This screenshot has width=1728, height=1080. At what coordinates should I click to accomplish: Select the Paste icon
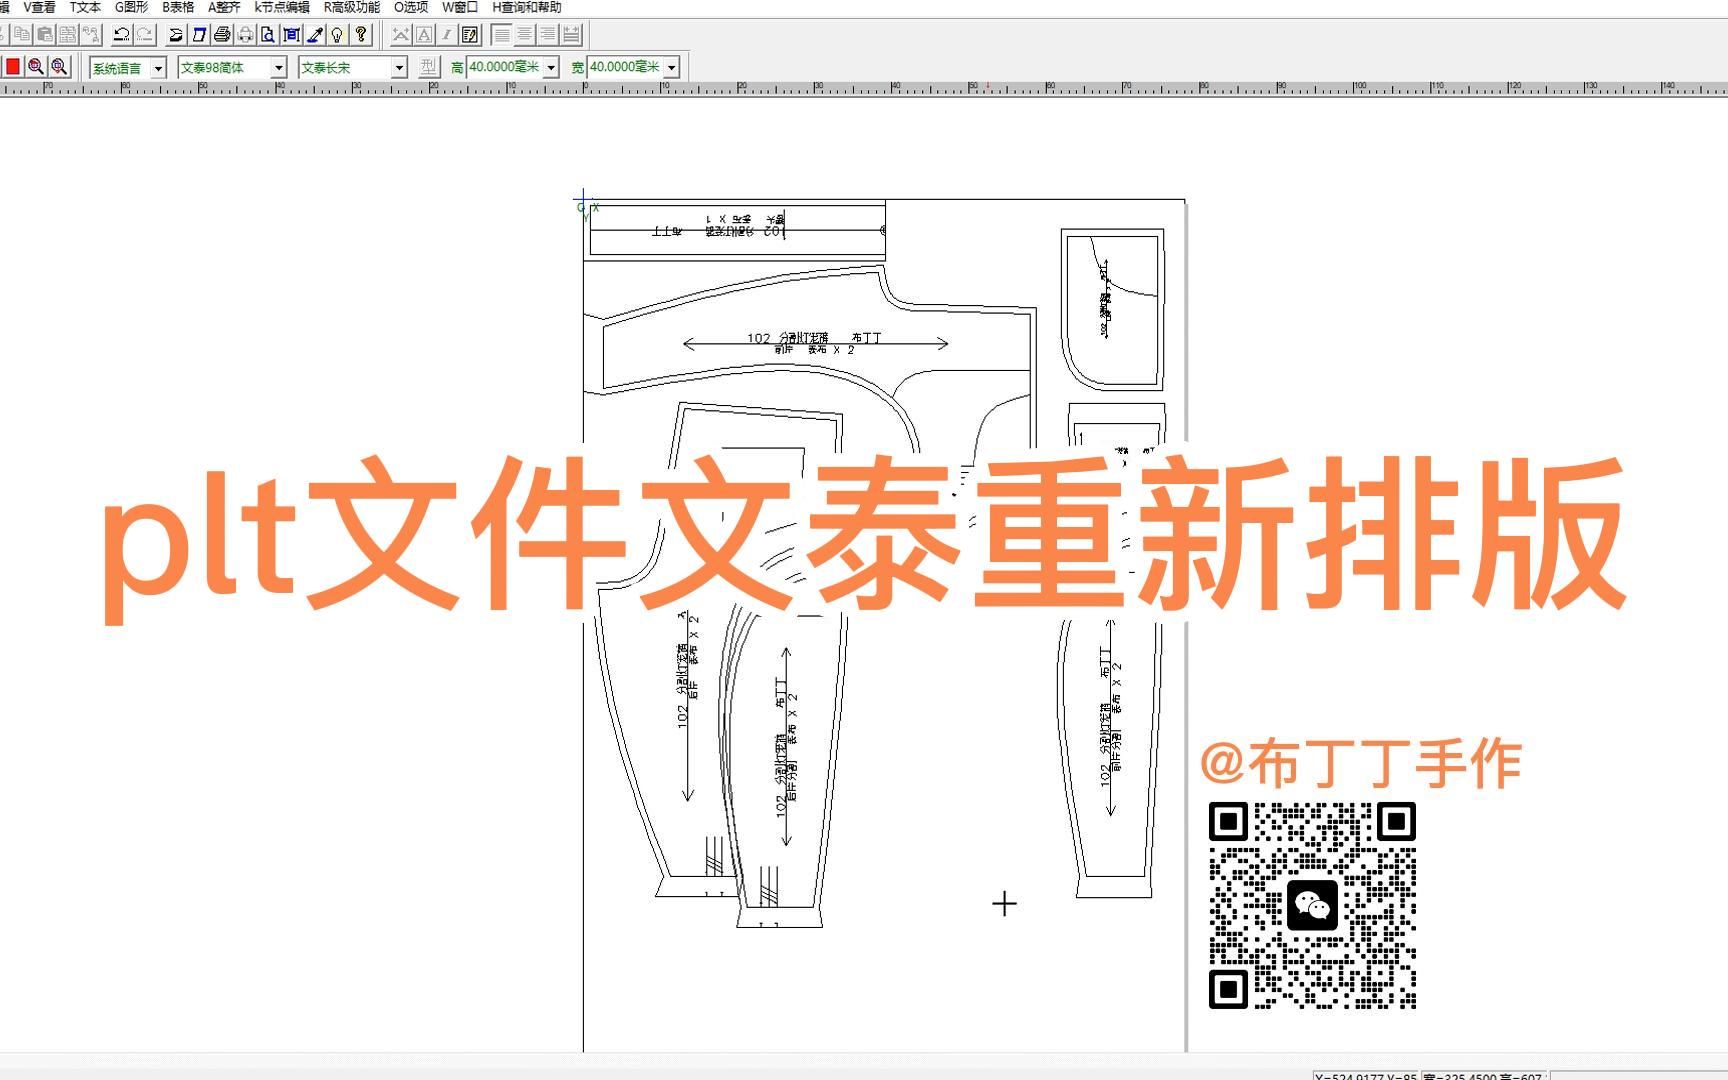pos(43,34)
